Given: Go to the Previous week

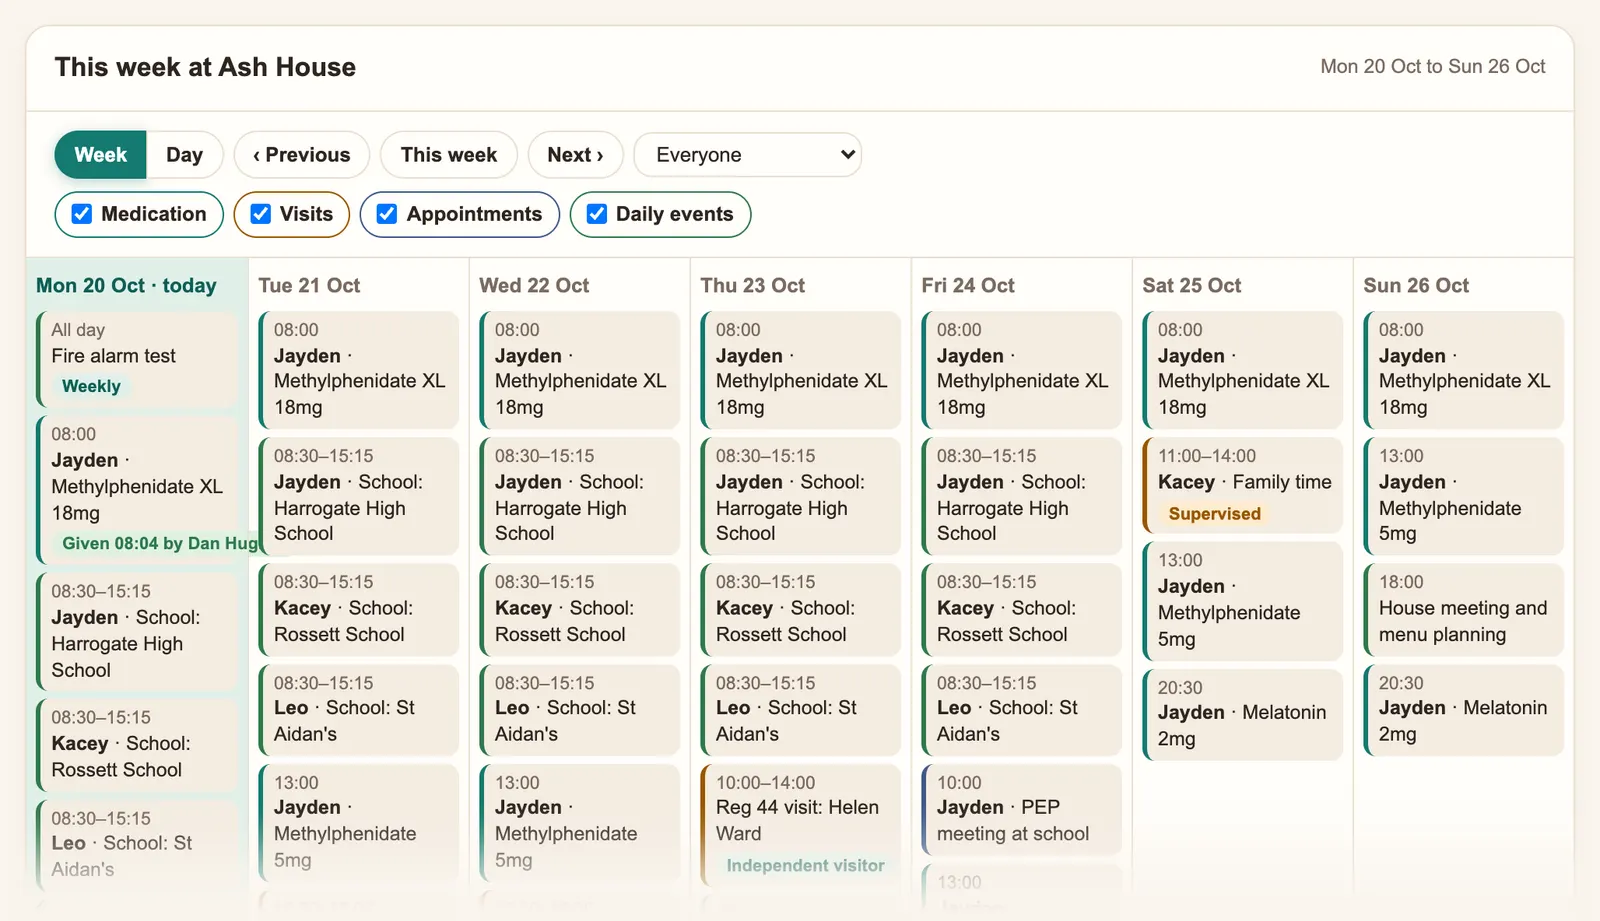Looking at the screenshot, I should click(302, 155).
